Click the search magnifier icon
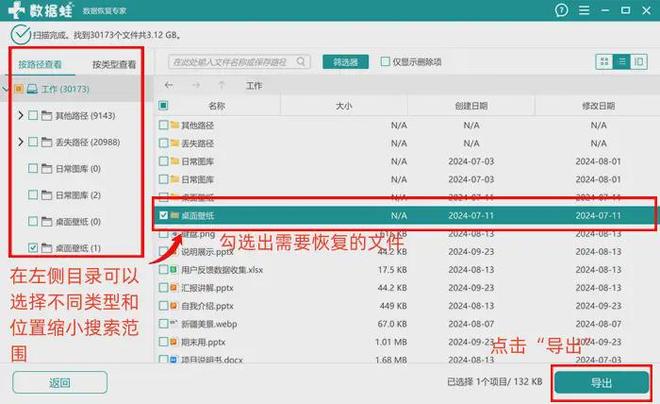 point(175,62)
